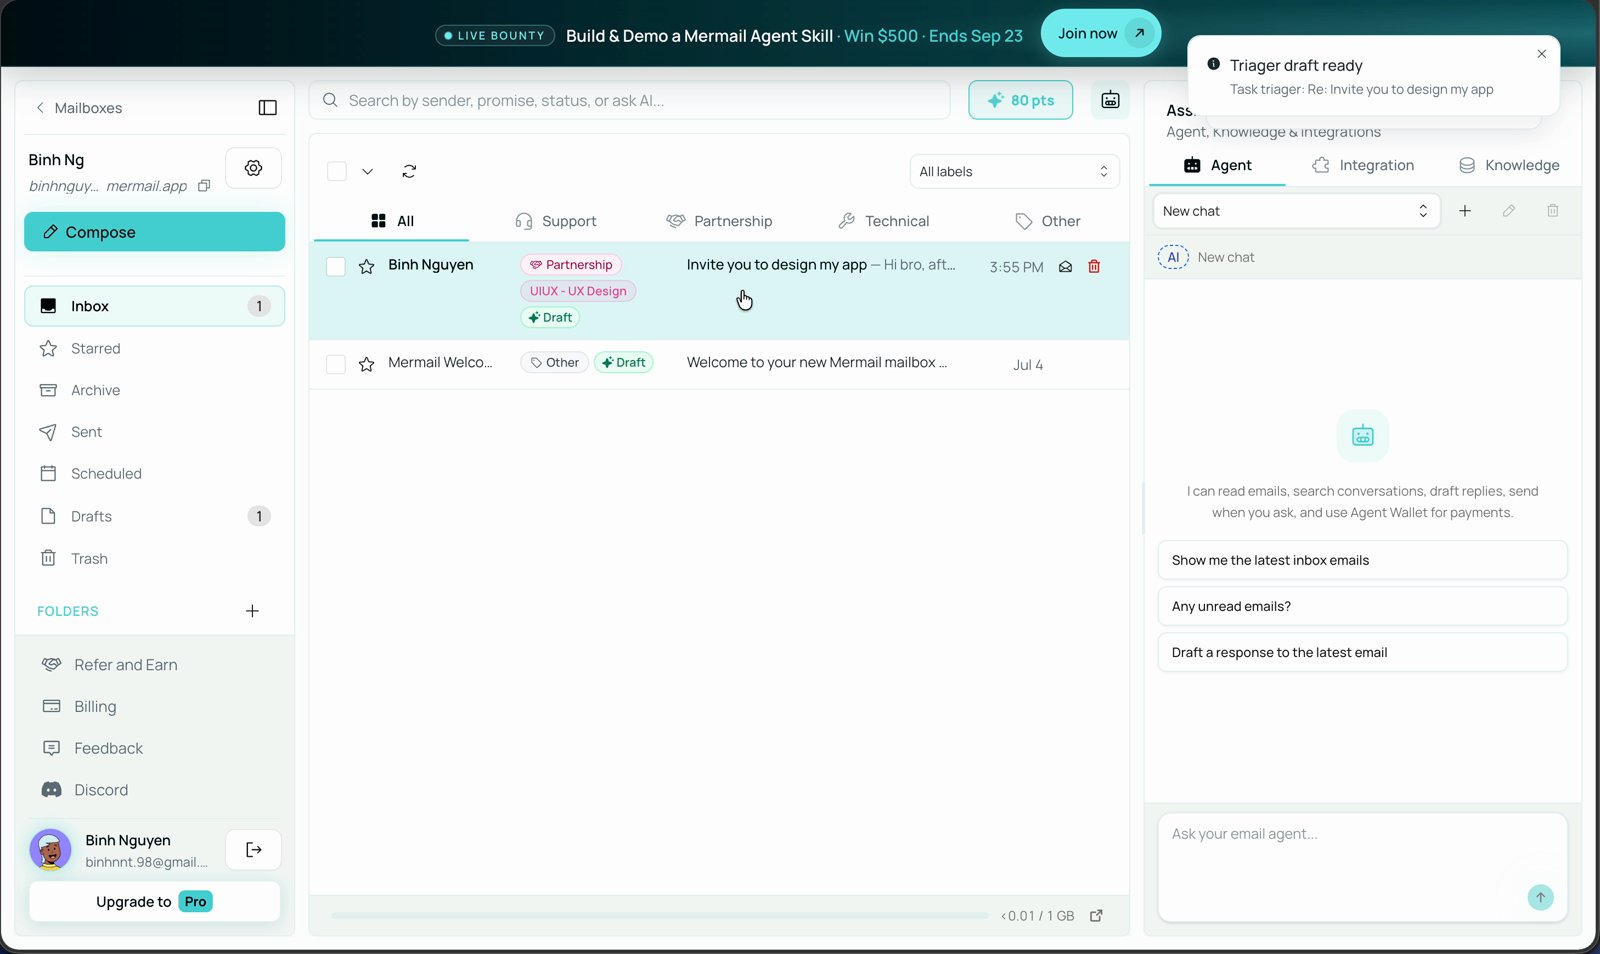Choose 'Draft a response to the latest email'
The image size is (1600, 954).
(1362, 652)
